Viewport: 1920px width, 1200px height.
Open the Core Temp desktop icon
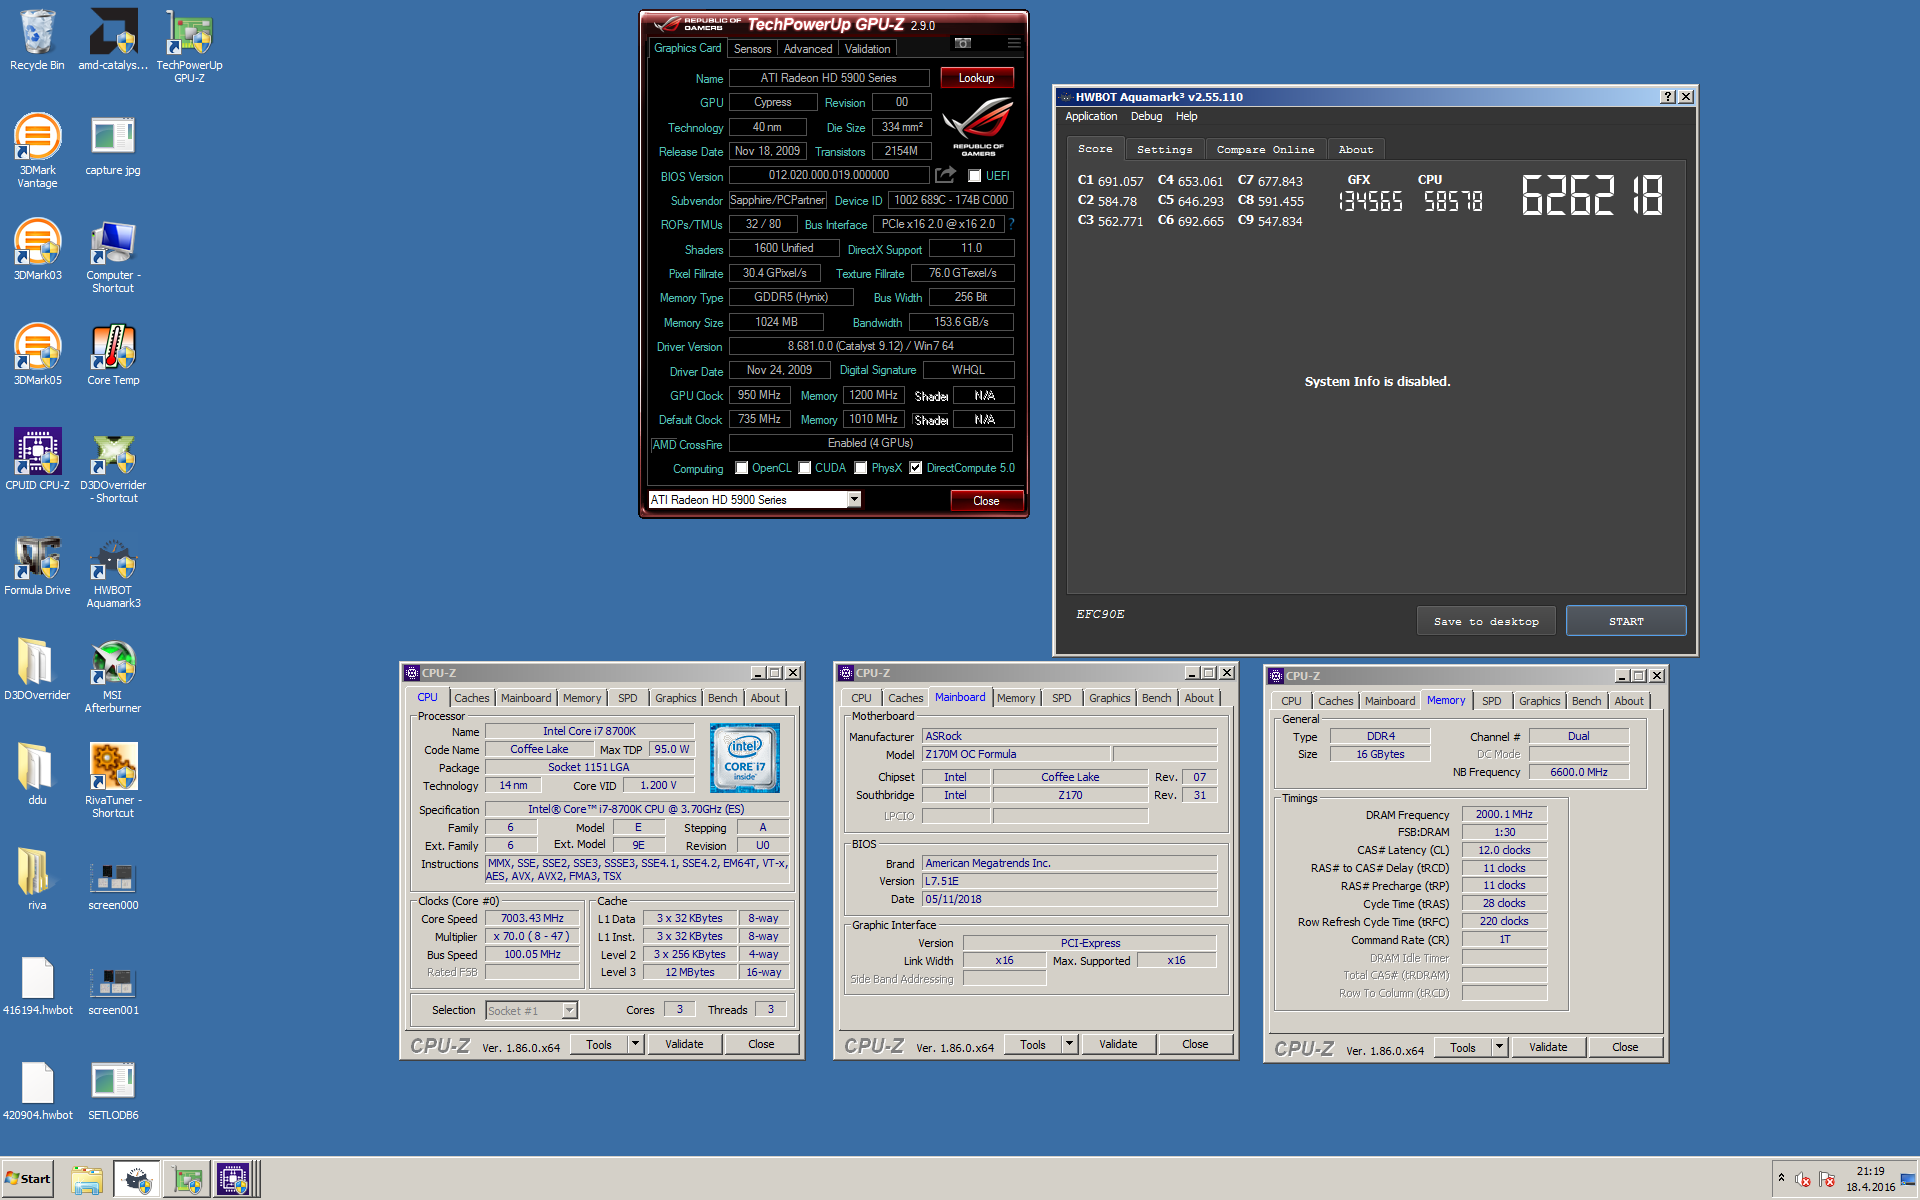point(113,355)
